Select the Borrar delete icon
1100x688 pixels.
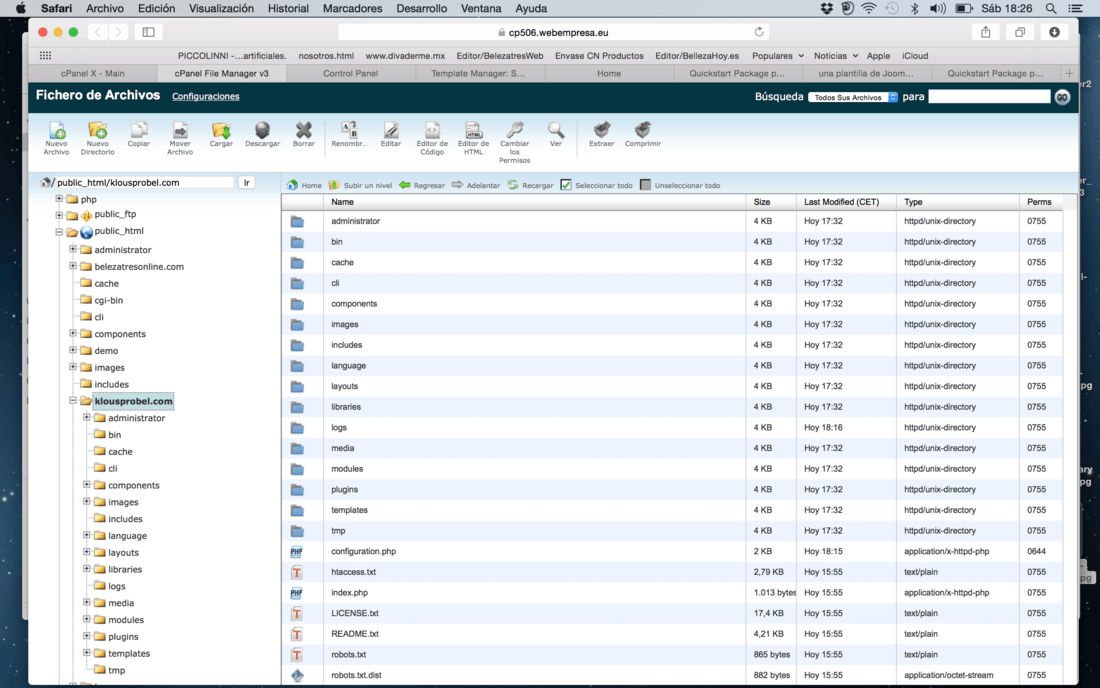click(x=303, y=133)
